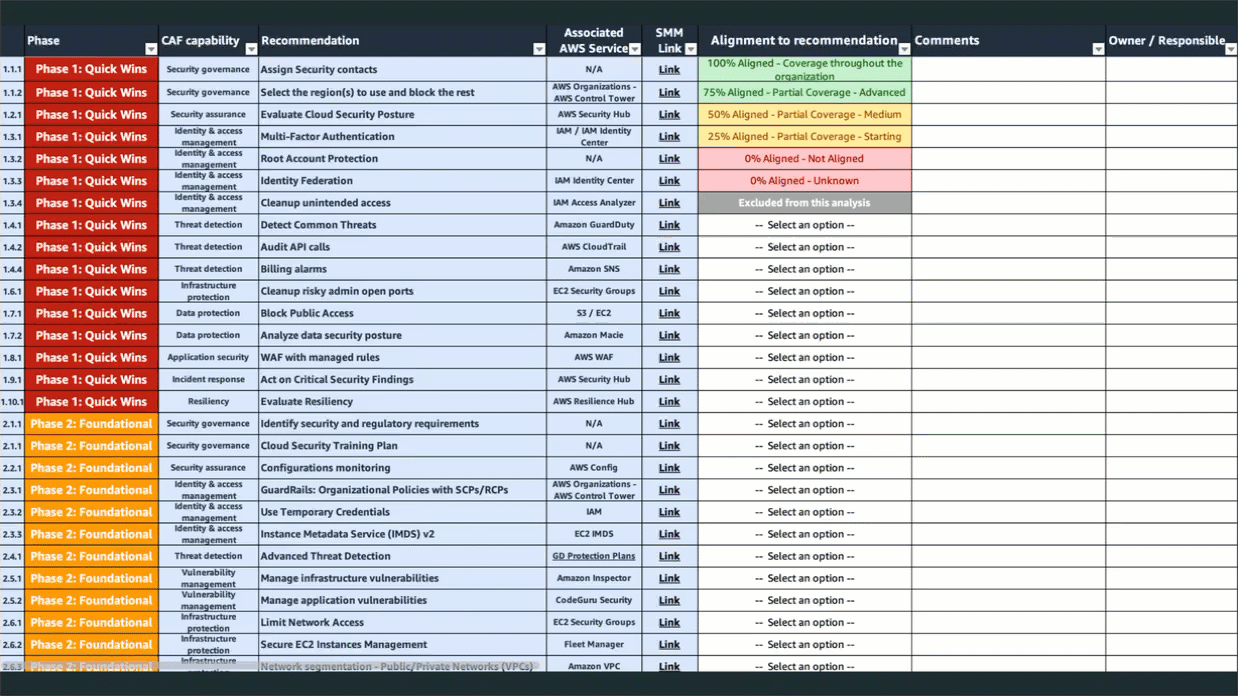Click the 50% Aligned - Partial Coverage - Medium cell
1238x696 pixels.
point(805,114)
